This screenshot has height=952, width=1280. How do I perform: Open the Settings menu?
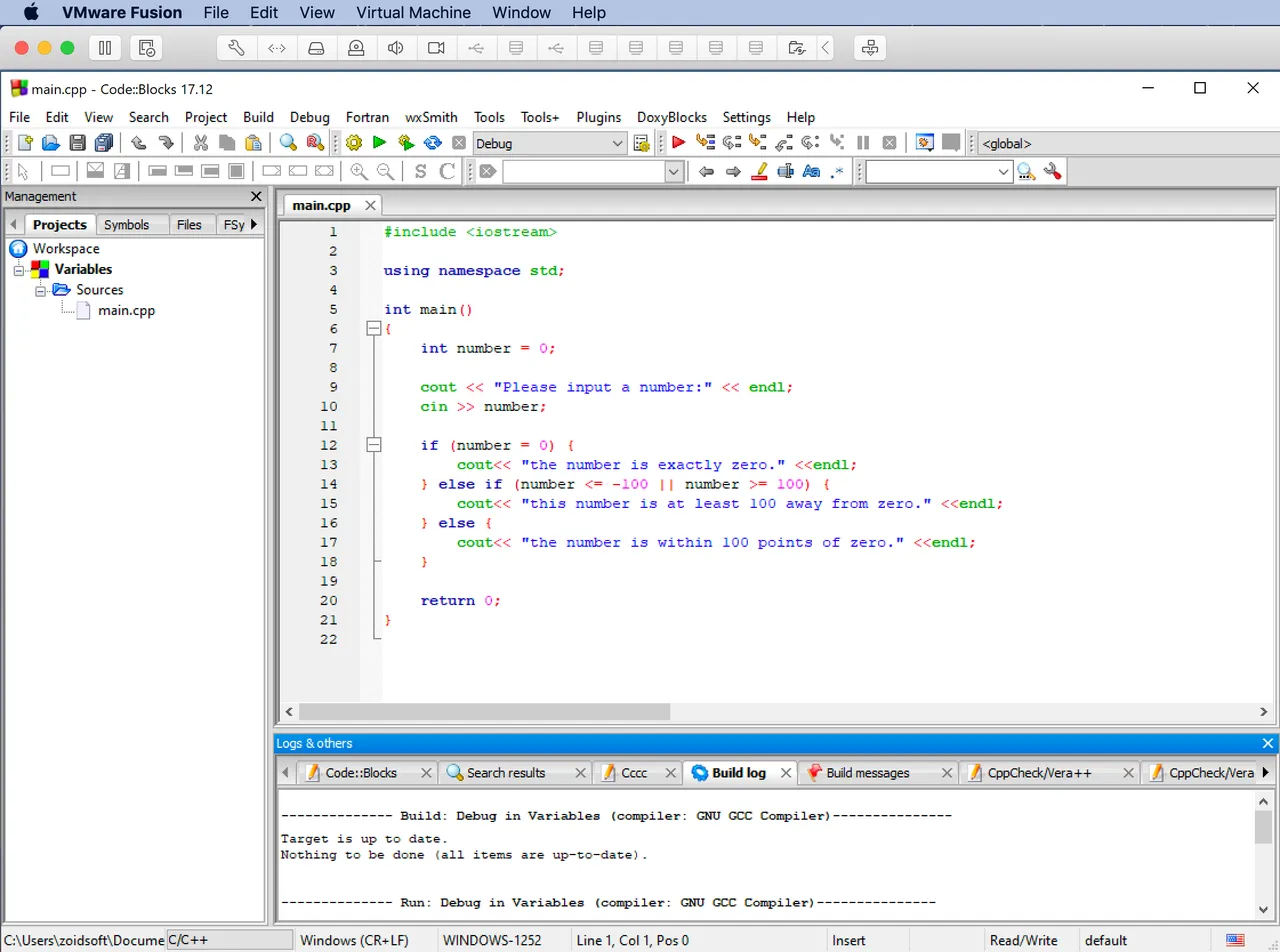coord(747,117)
